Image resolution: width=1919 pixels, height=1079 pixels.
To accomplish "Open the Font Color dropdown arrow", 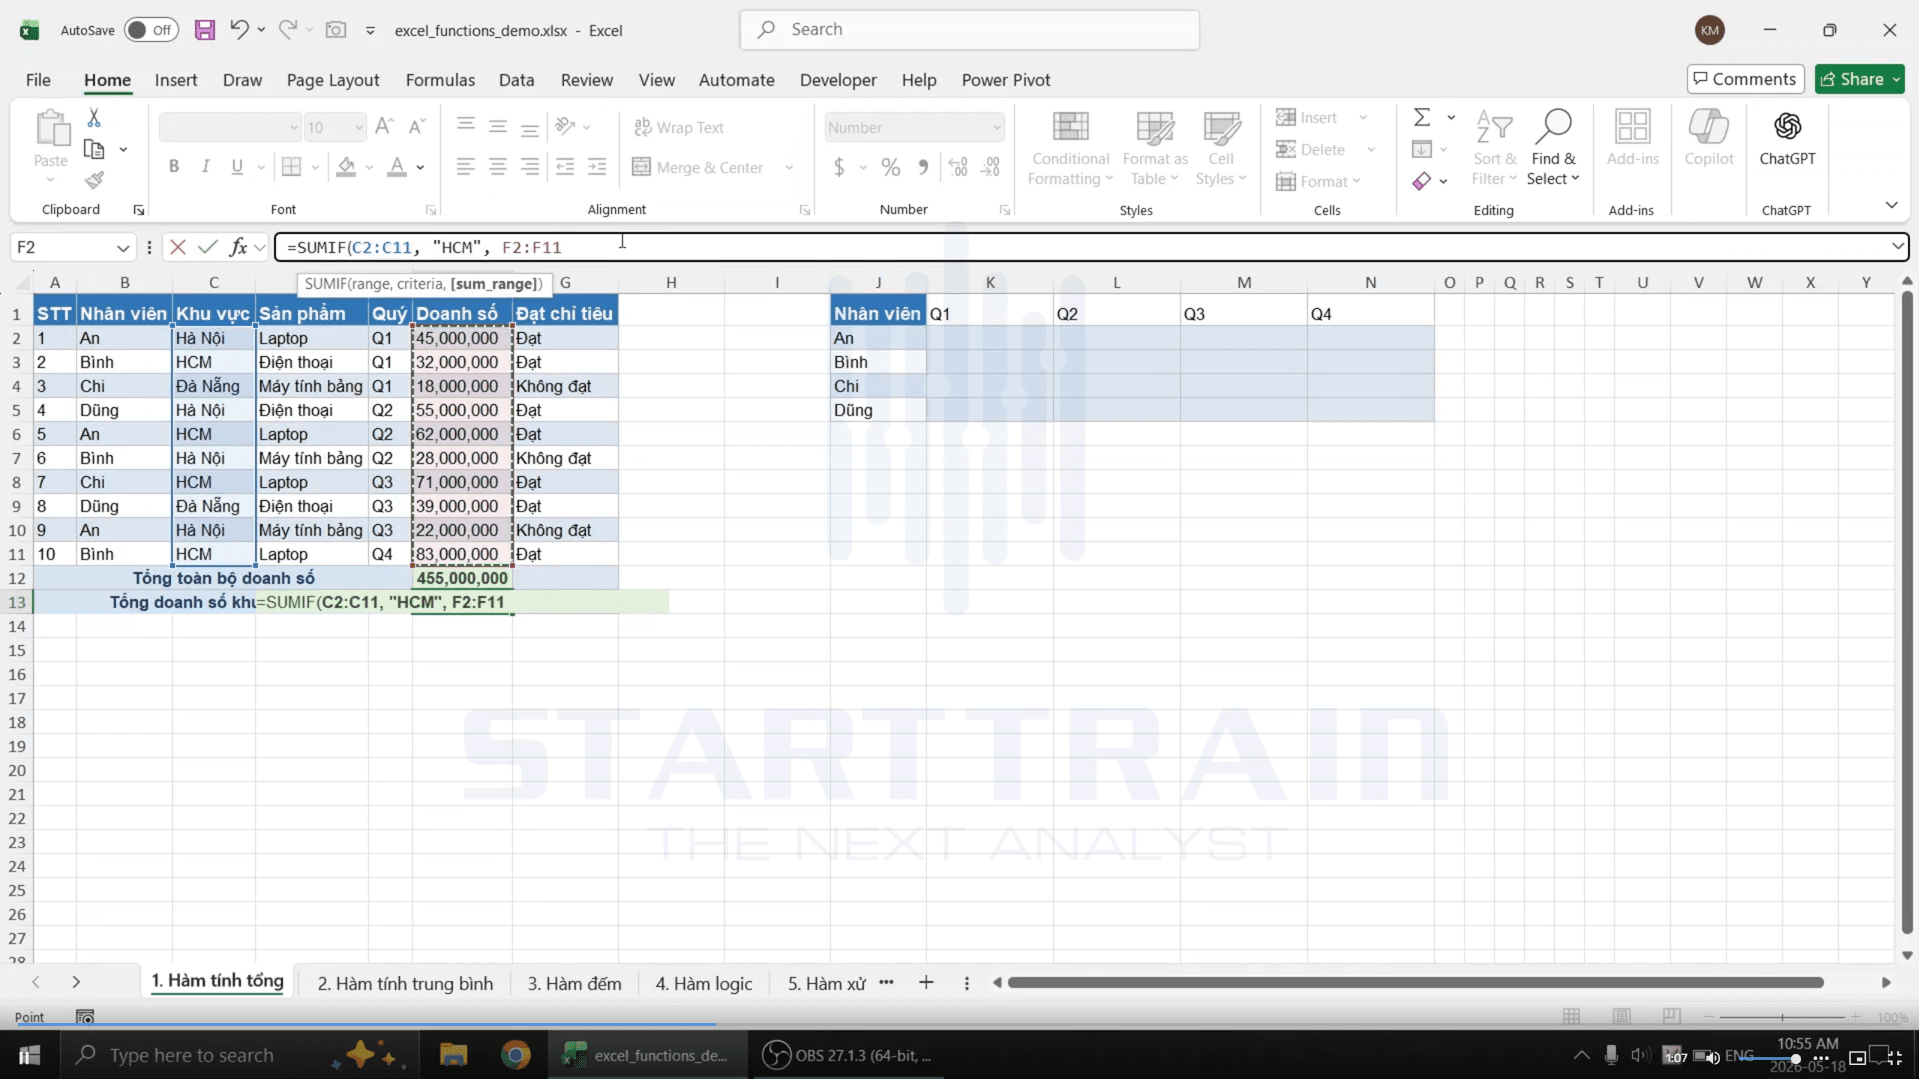I will [421, 168].
